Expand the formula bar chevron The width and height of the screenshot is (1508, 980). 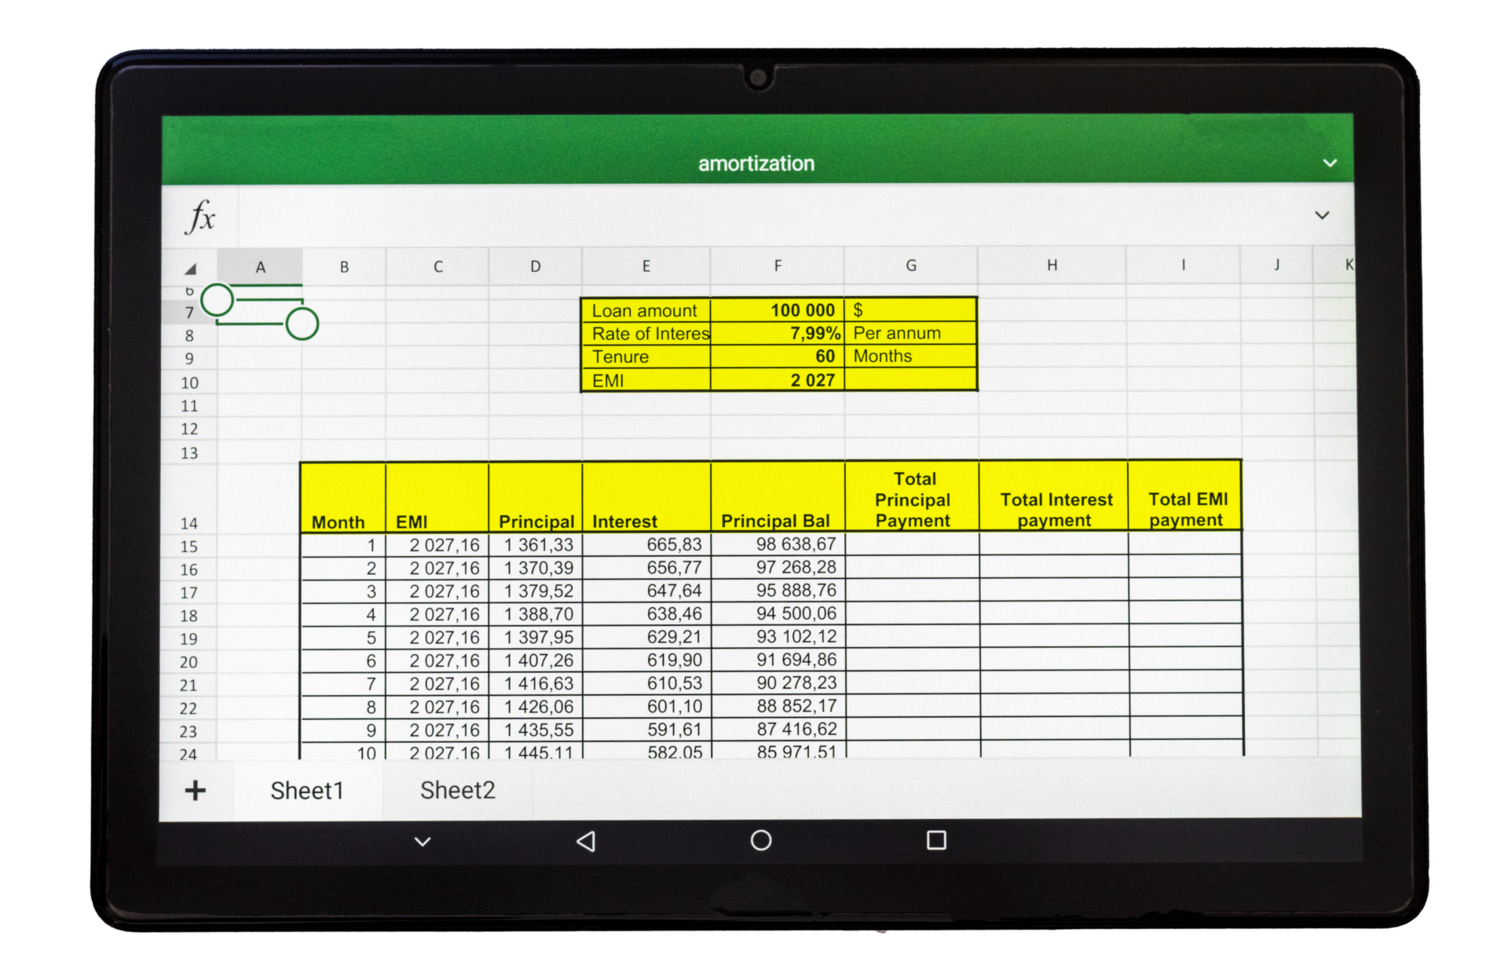[1322, 215]
